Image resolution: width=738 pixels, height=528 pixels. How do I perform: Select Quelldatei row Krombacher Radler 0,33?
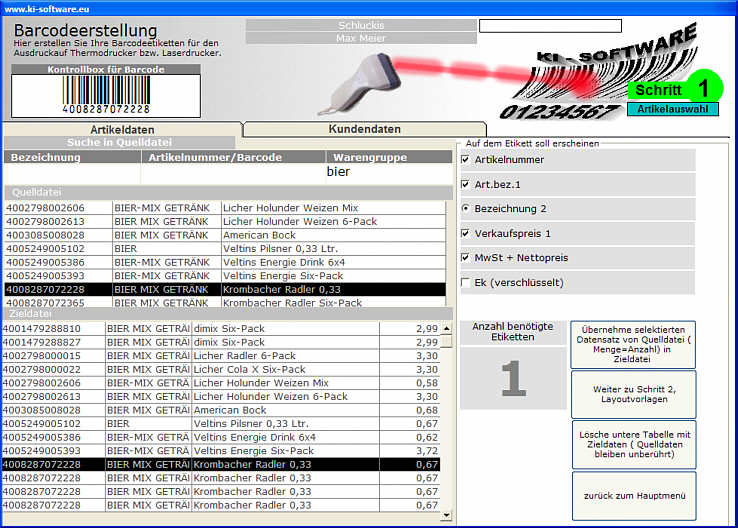point(225,289)
